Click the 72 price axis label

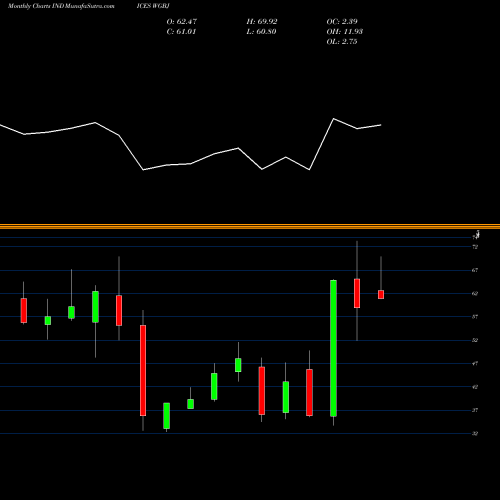[475, 247]
